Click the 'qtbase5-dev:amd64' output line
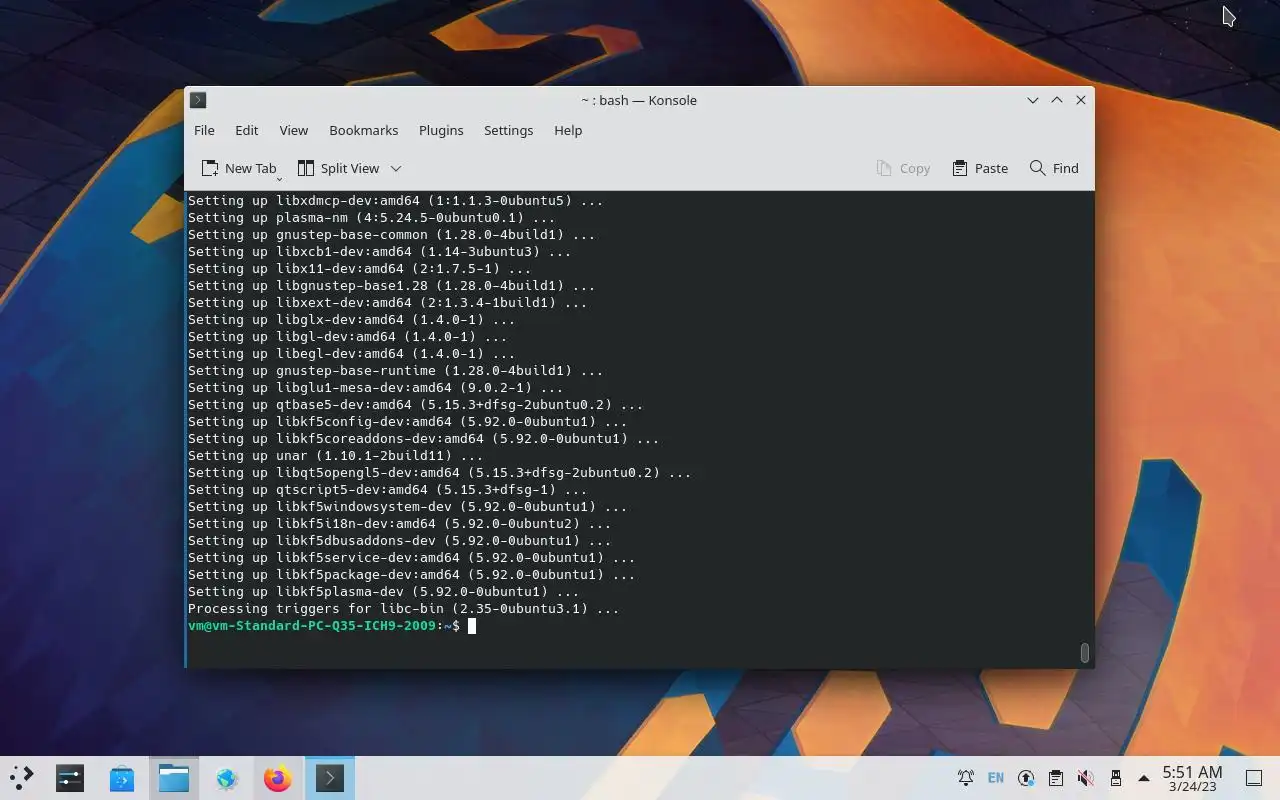Viewport: 1280px width, 800px height. [x=415, y=405]
